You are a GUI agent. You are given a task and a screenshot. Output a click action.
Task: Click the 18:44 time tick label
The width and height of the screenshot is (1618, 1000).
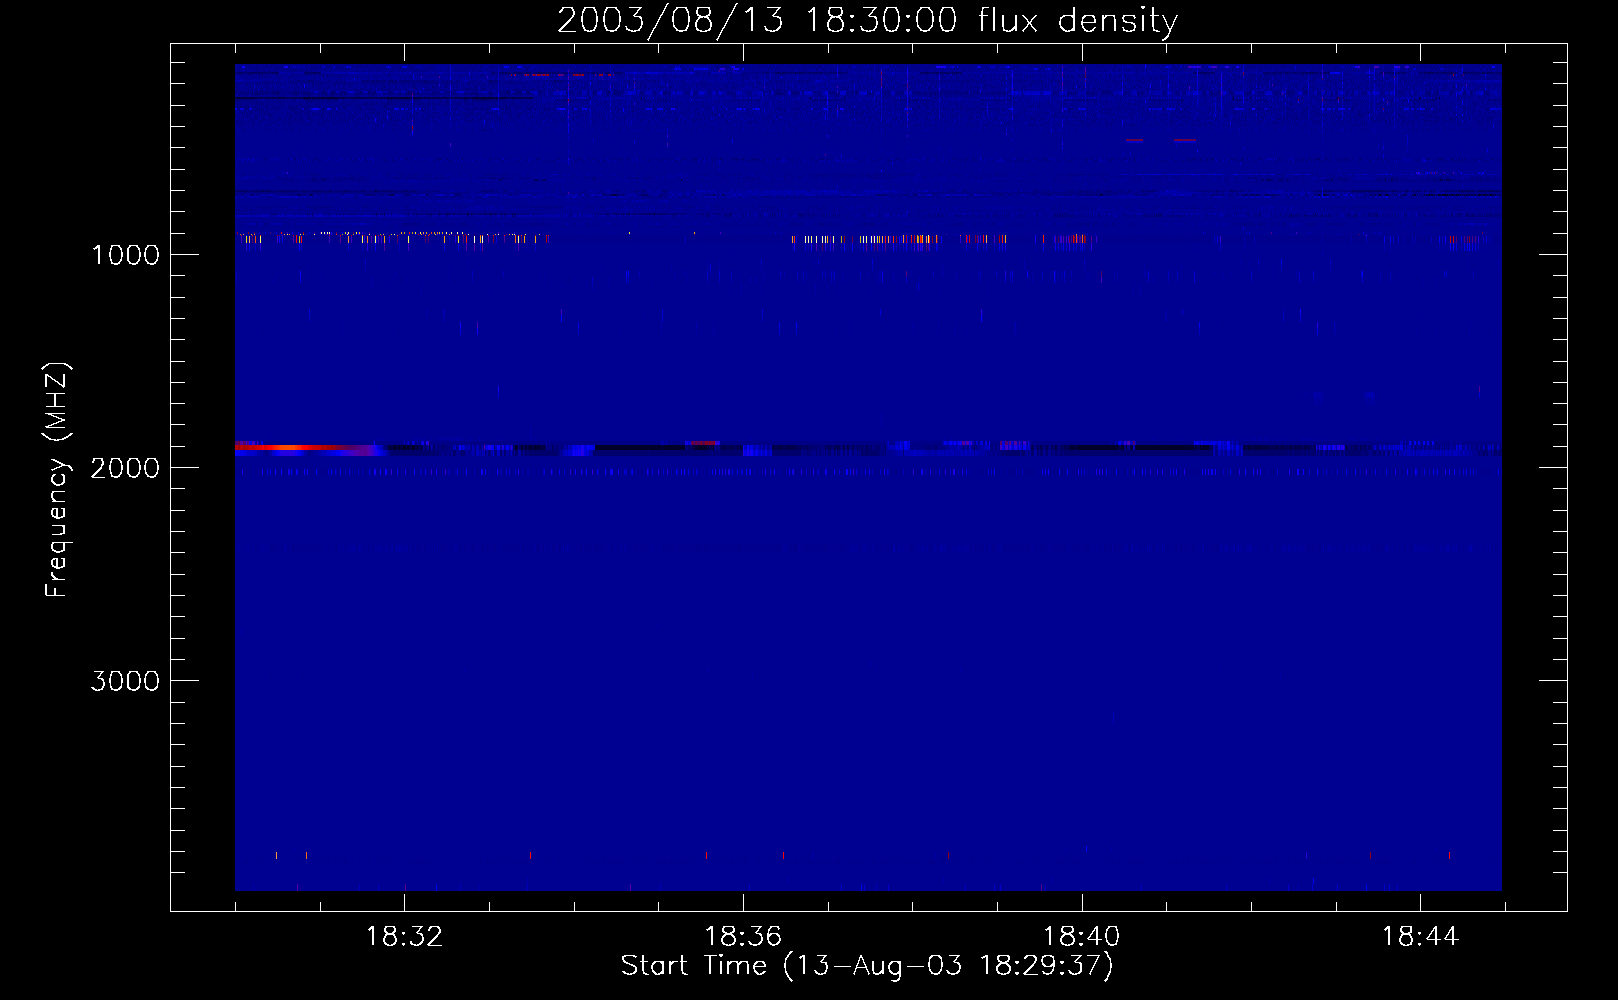pos(1420,937)
